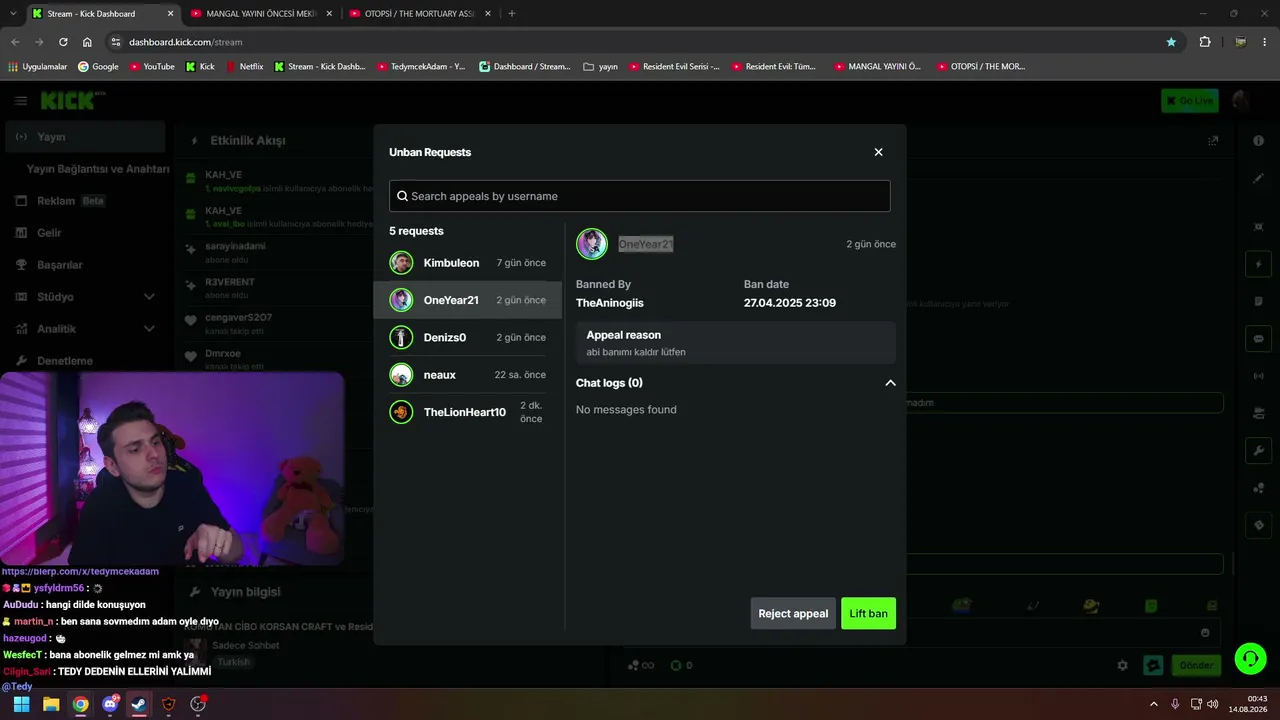The width and height of the screenshot is (1280, 720).
Task: Reload the page
Action: coord(63,42)
